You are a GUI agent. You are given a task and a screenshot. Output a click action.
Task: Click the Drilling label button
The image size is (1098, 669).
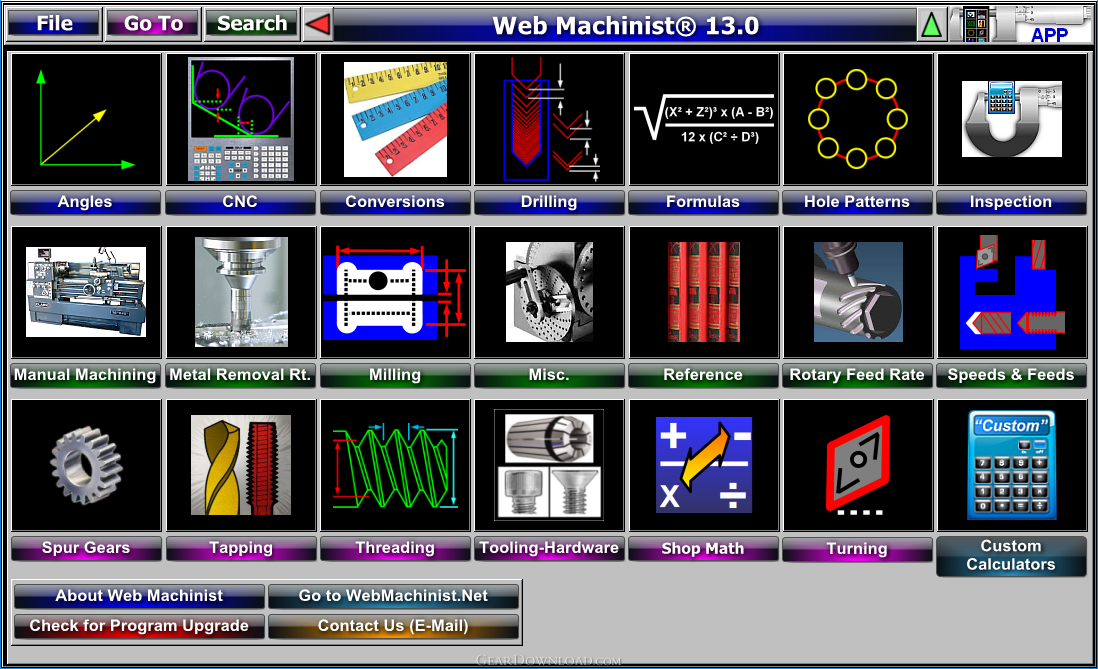(x=549, y=202)
